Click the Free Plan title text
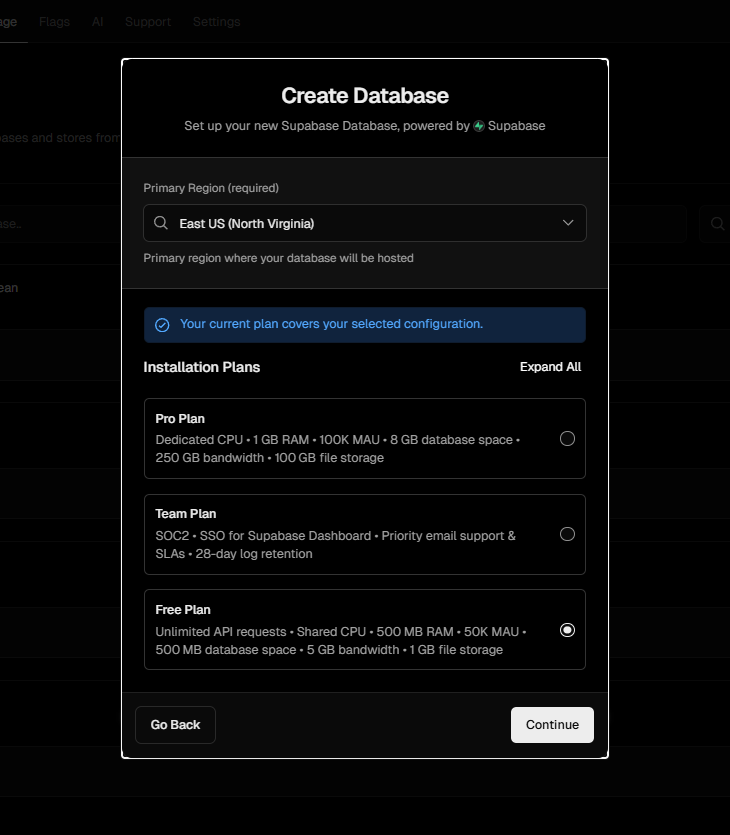This screenshot has height=835, width=730. 183,610
